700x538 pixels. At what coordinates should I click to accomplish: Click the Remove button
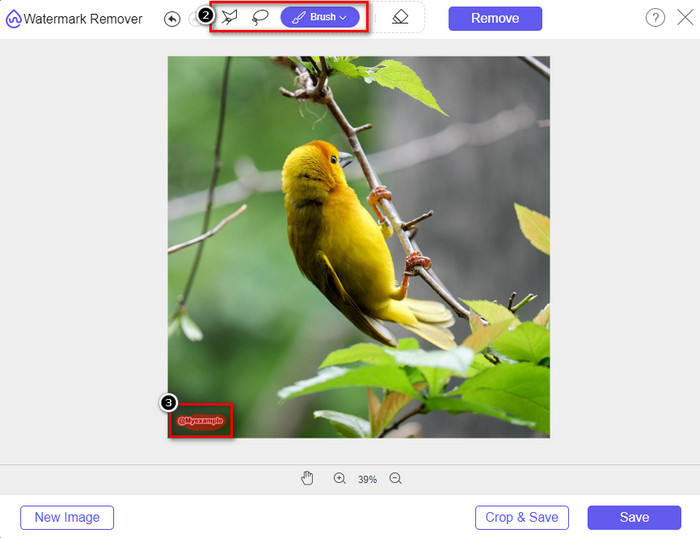point(495,18)
